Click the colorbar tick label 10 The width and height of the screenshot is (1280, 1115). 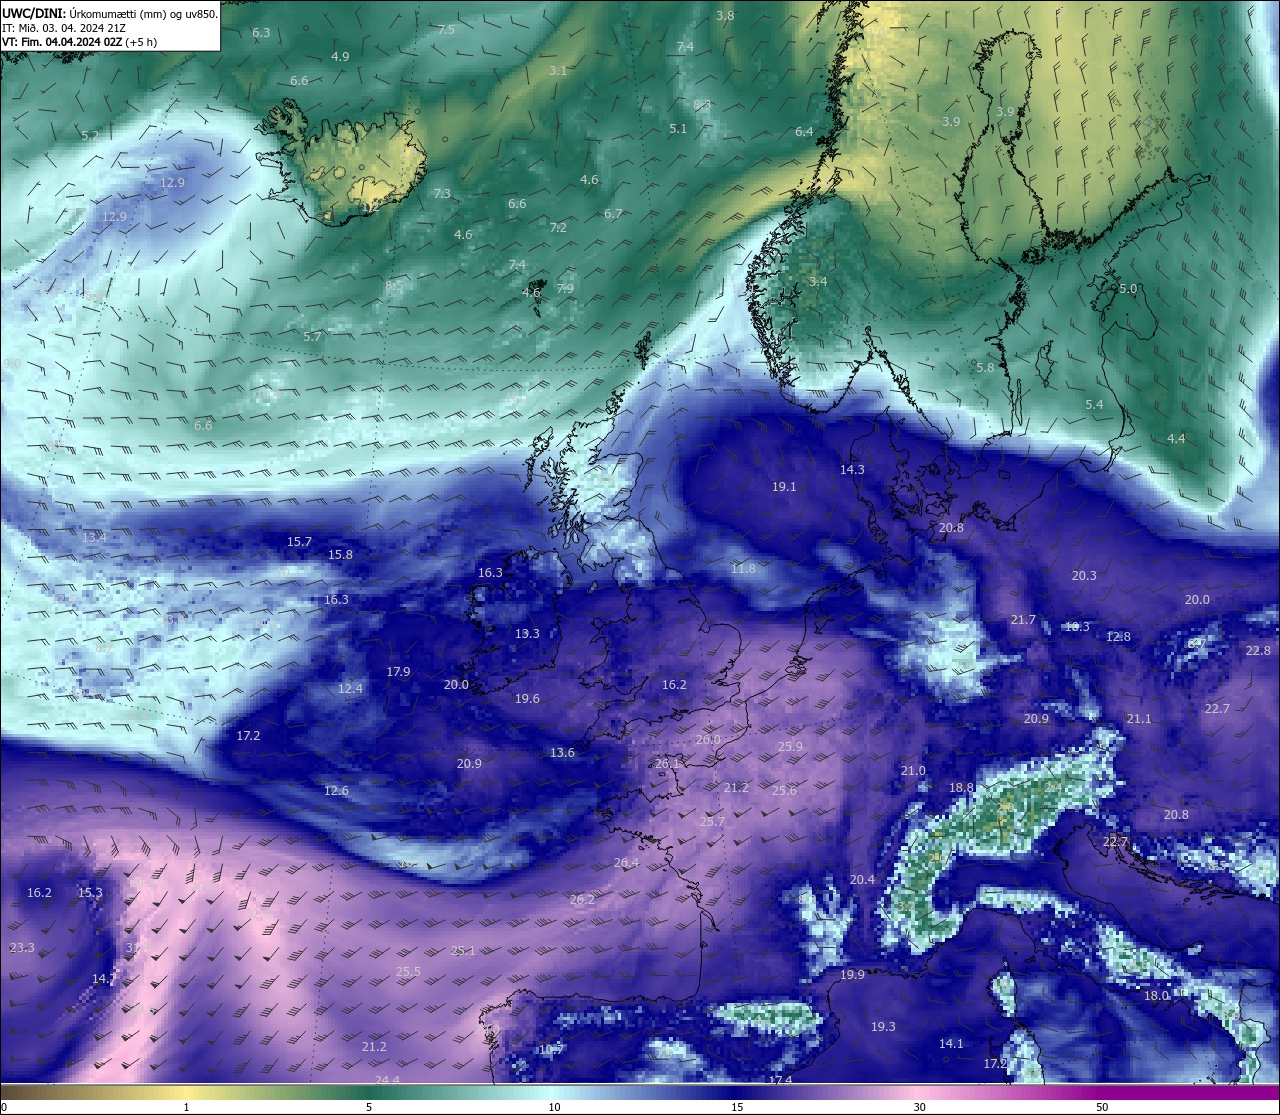tap(553, 1107)
